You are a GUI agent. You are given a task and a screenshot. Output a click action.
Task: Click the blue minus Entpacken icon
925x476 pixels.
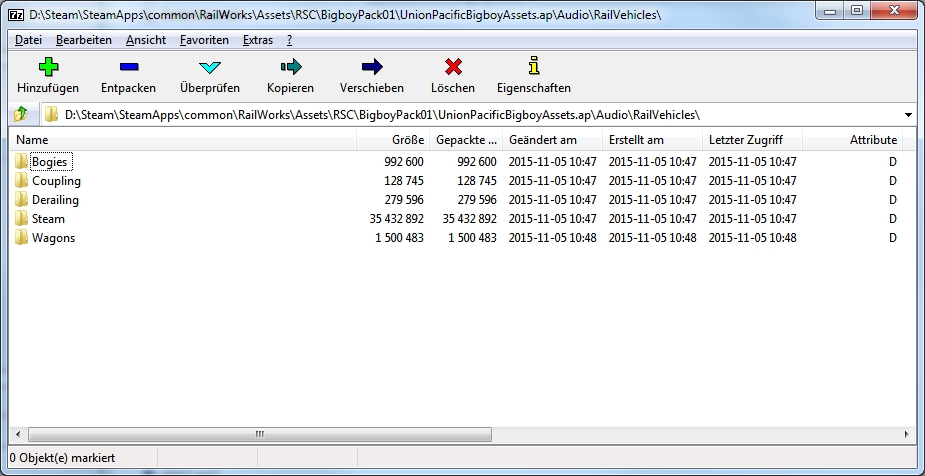[x=129, y=67]
